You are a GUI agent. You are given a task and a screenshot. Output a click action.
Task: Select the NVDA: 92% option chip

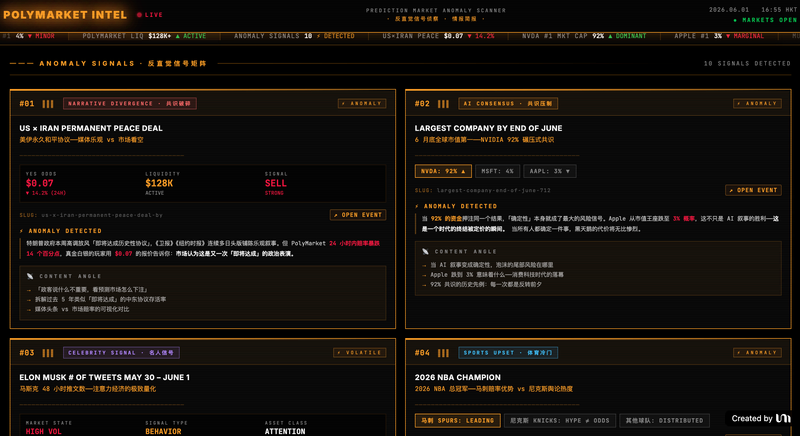[x=443, y=171]
